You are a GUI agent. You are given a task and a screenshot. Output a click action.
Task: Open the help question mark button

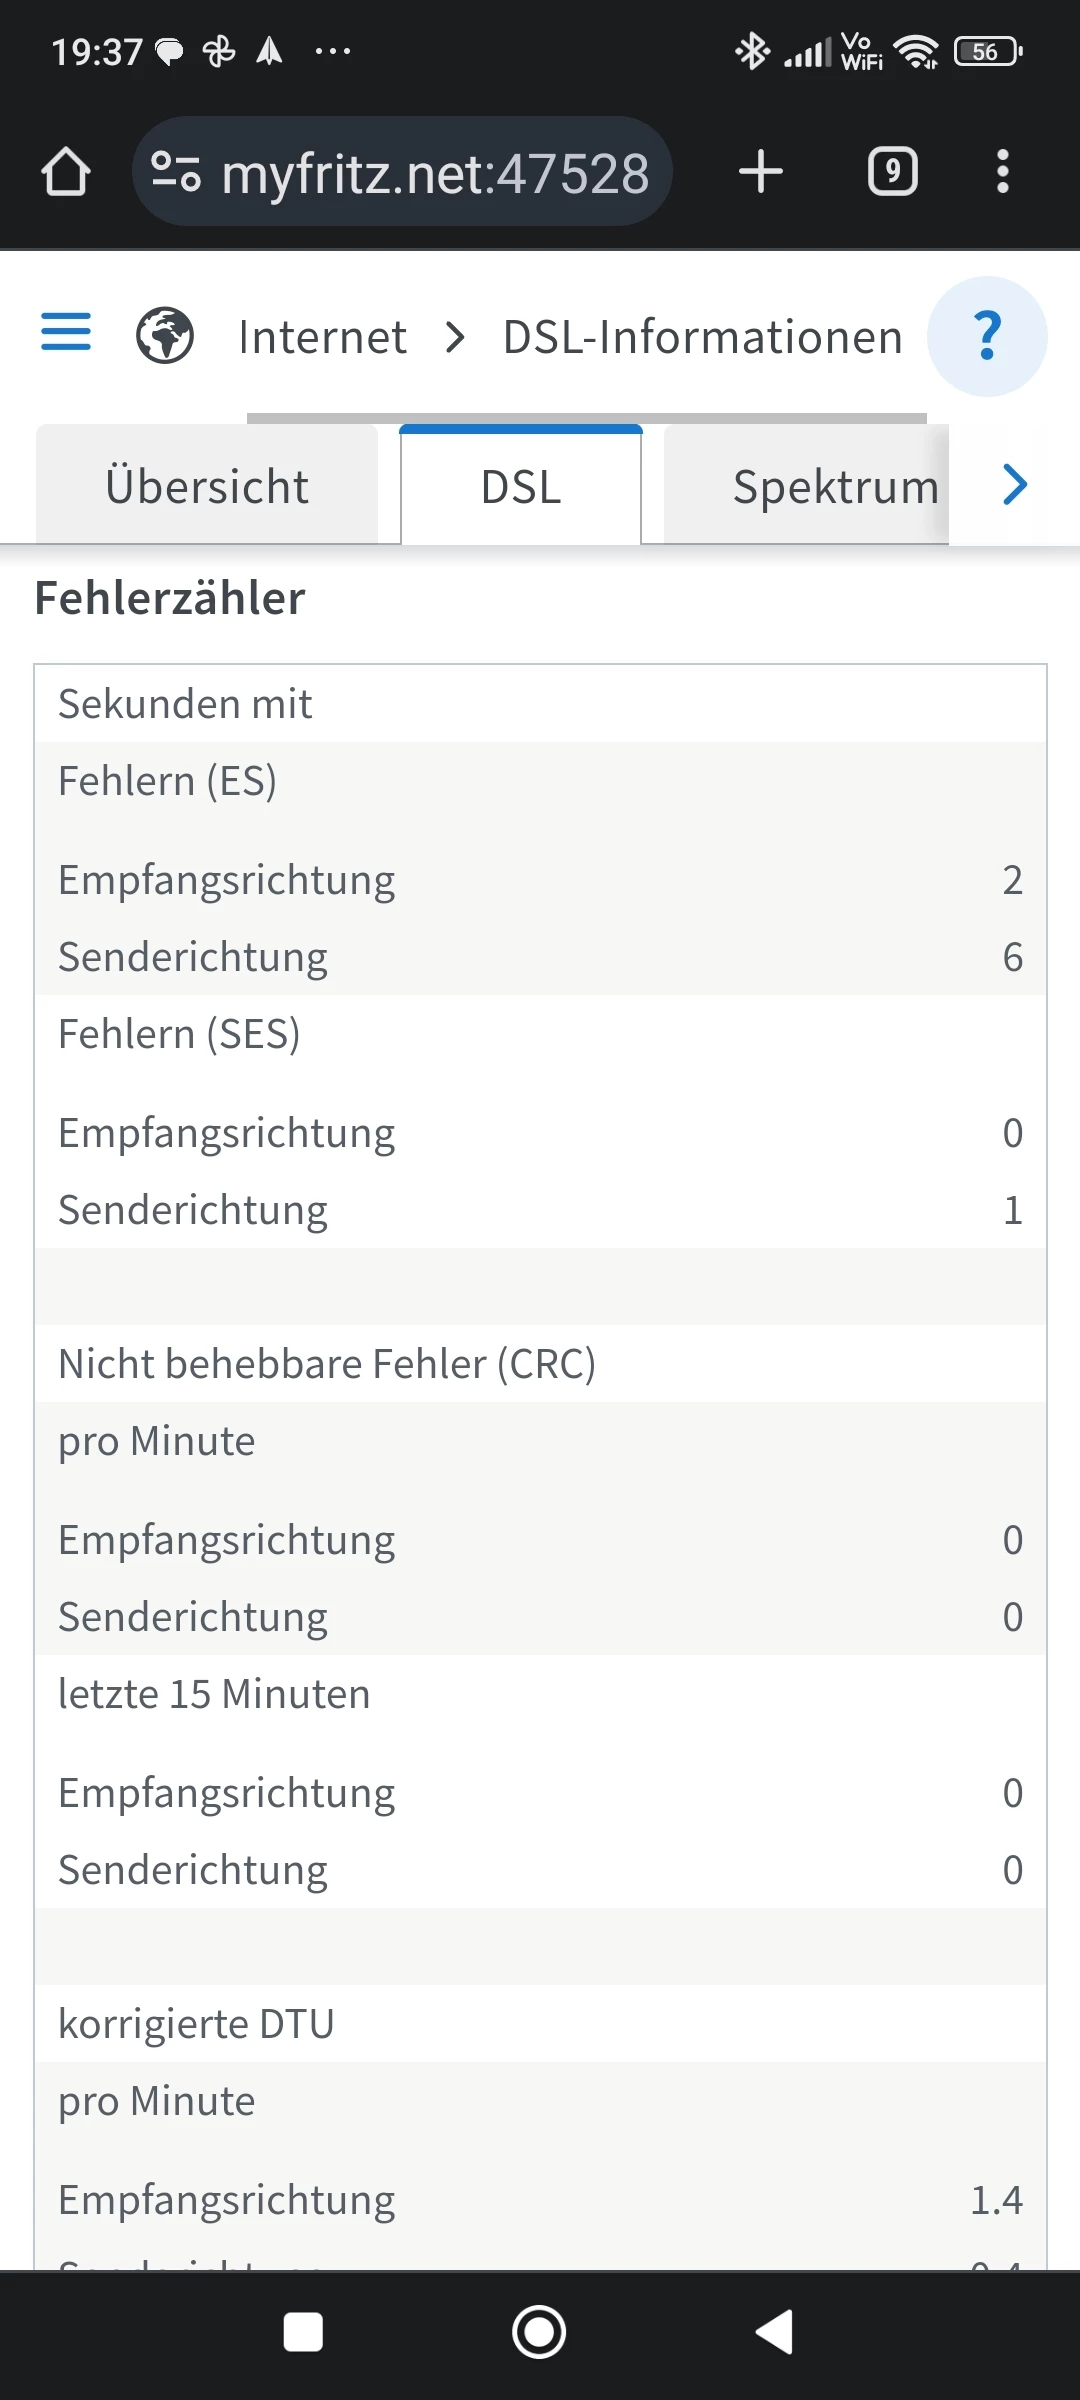[x=987, y=336]
